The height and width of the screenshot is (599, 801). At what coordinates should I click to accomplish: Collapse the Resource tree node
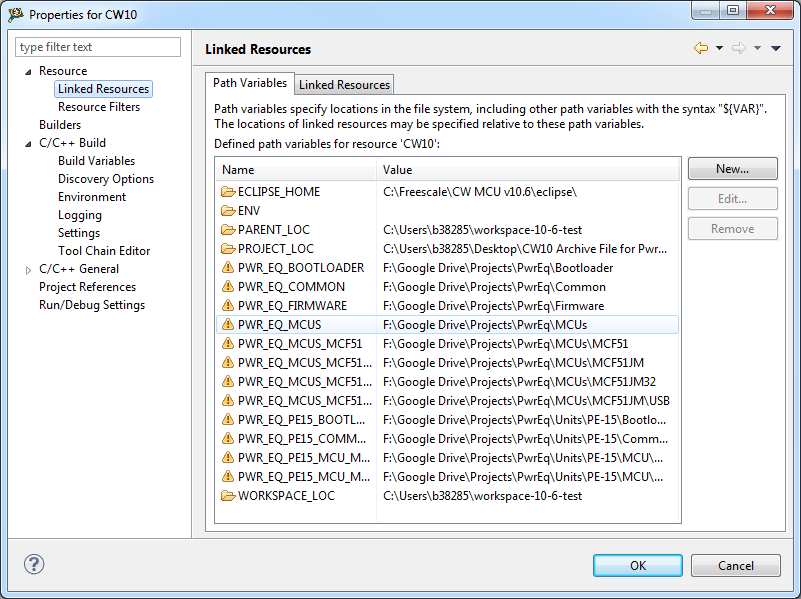pos(28,71)
